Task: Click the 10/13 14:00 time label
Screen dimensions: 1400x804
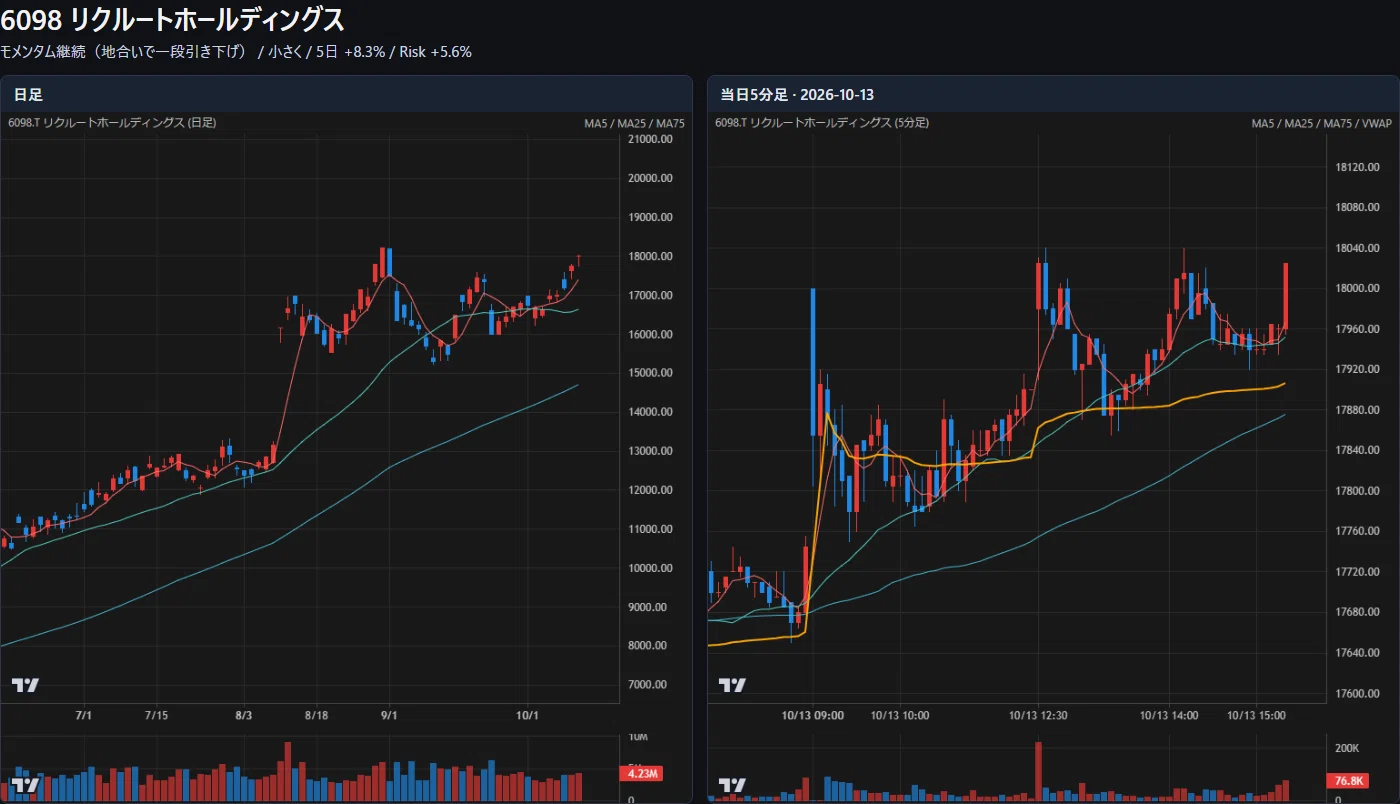Action: 1170,716
